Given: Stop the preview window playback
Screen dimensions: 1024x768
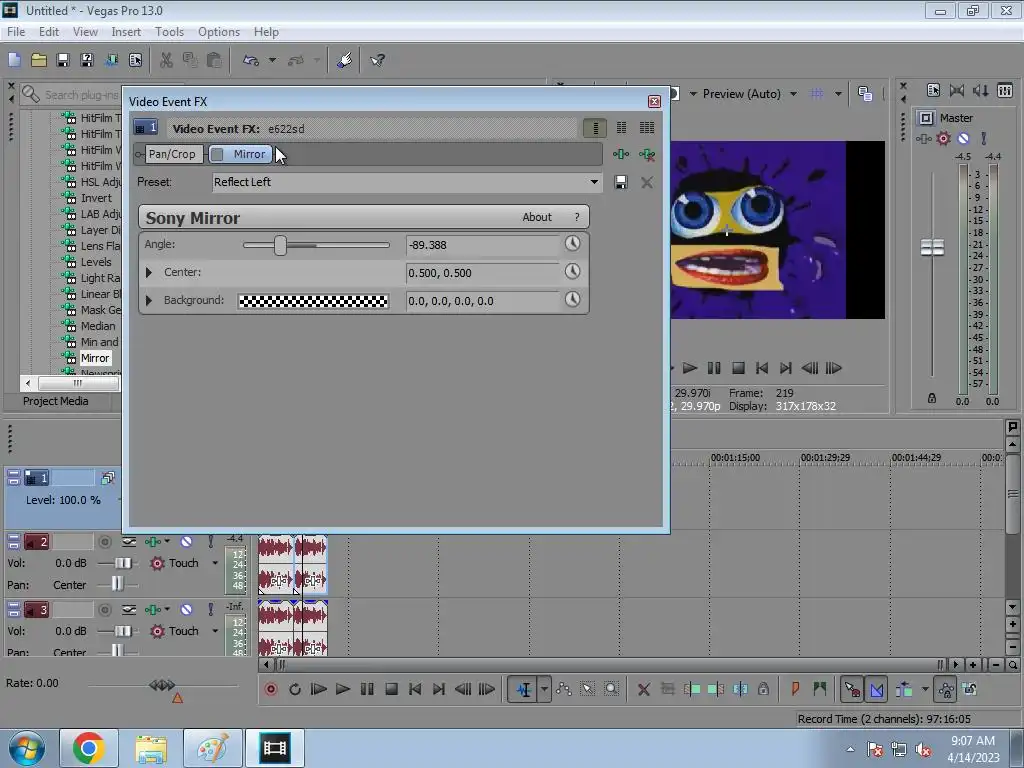Looking at the screenshot, I should (738, 368).
